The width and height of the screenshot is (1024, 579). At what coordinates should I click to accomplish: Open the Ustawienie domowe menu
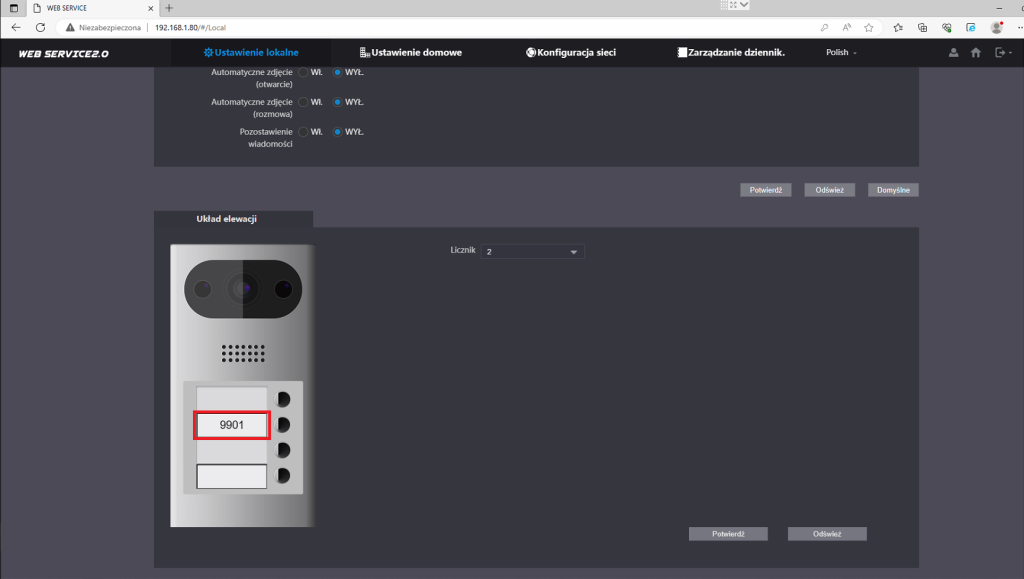point(411,53)
